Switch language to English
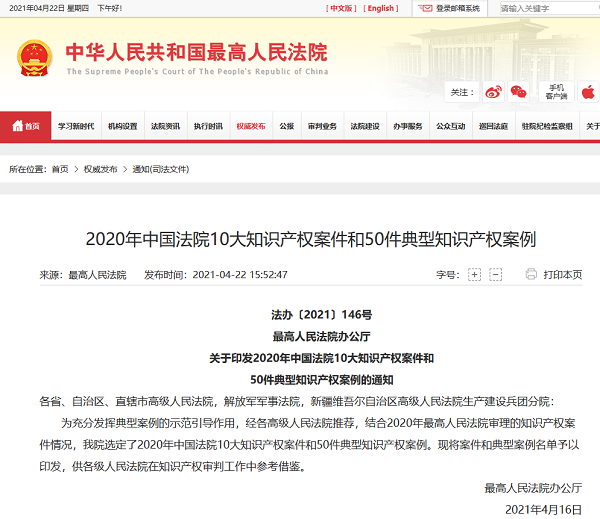Viewport: 600px width, 519px height. [380, 8]
